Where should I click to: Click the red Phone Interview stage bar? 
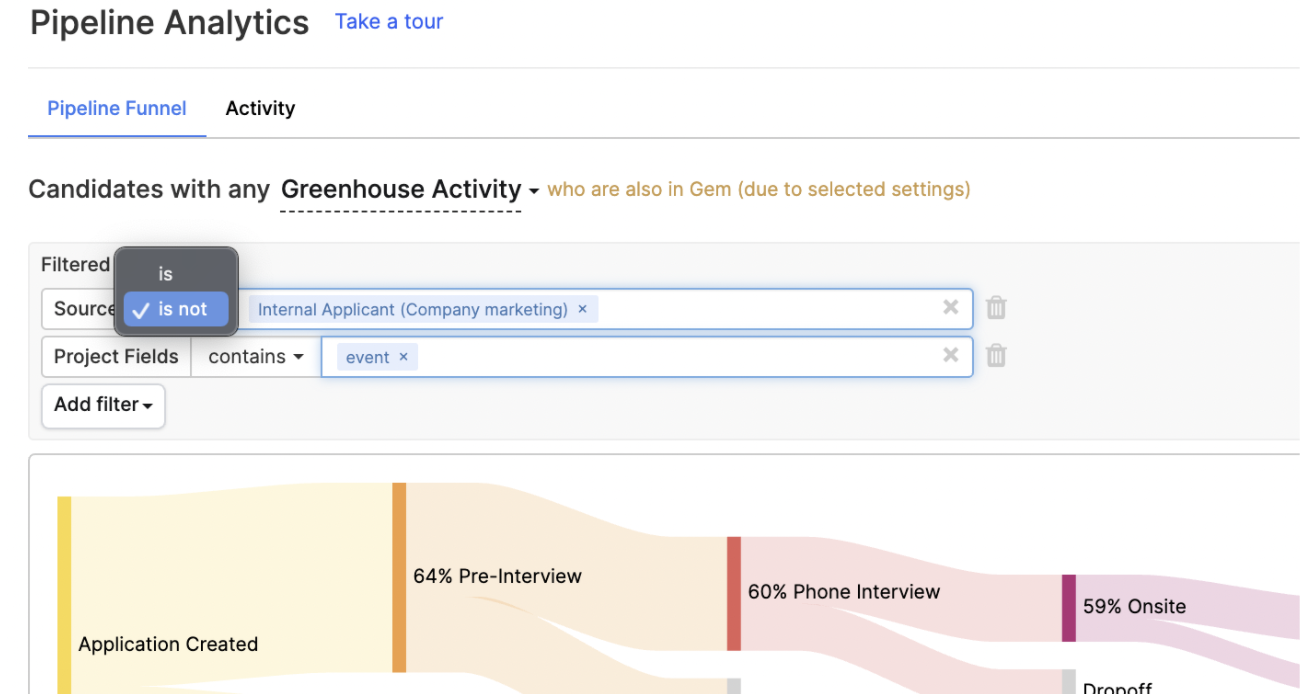click(x=734, y=594)
